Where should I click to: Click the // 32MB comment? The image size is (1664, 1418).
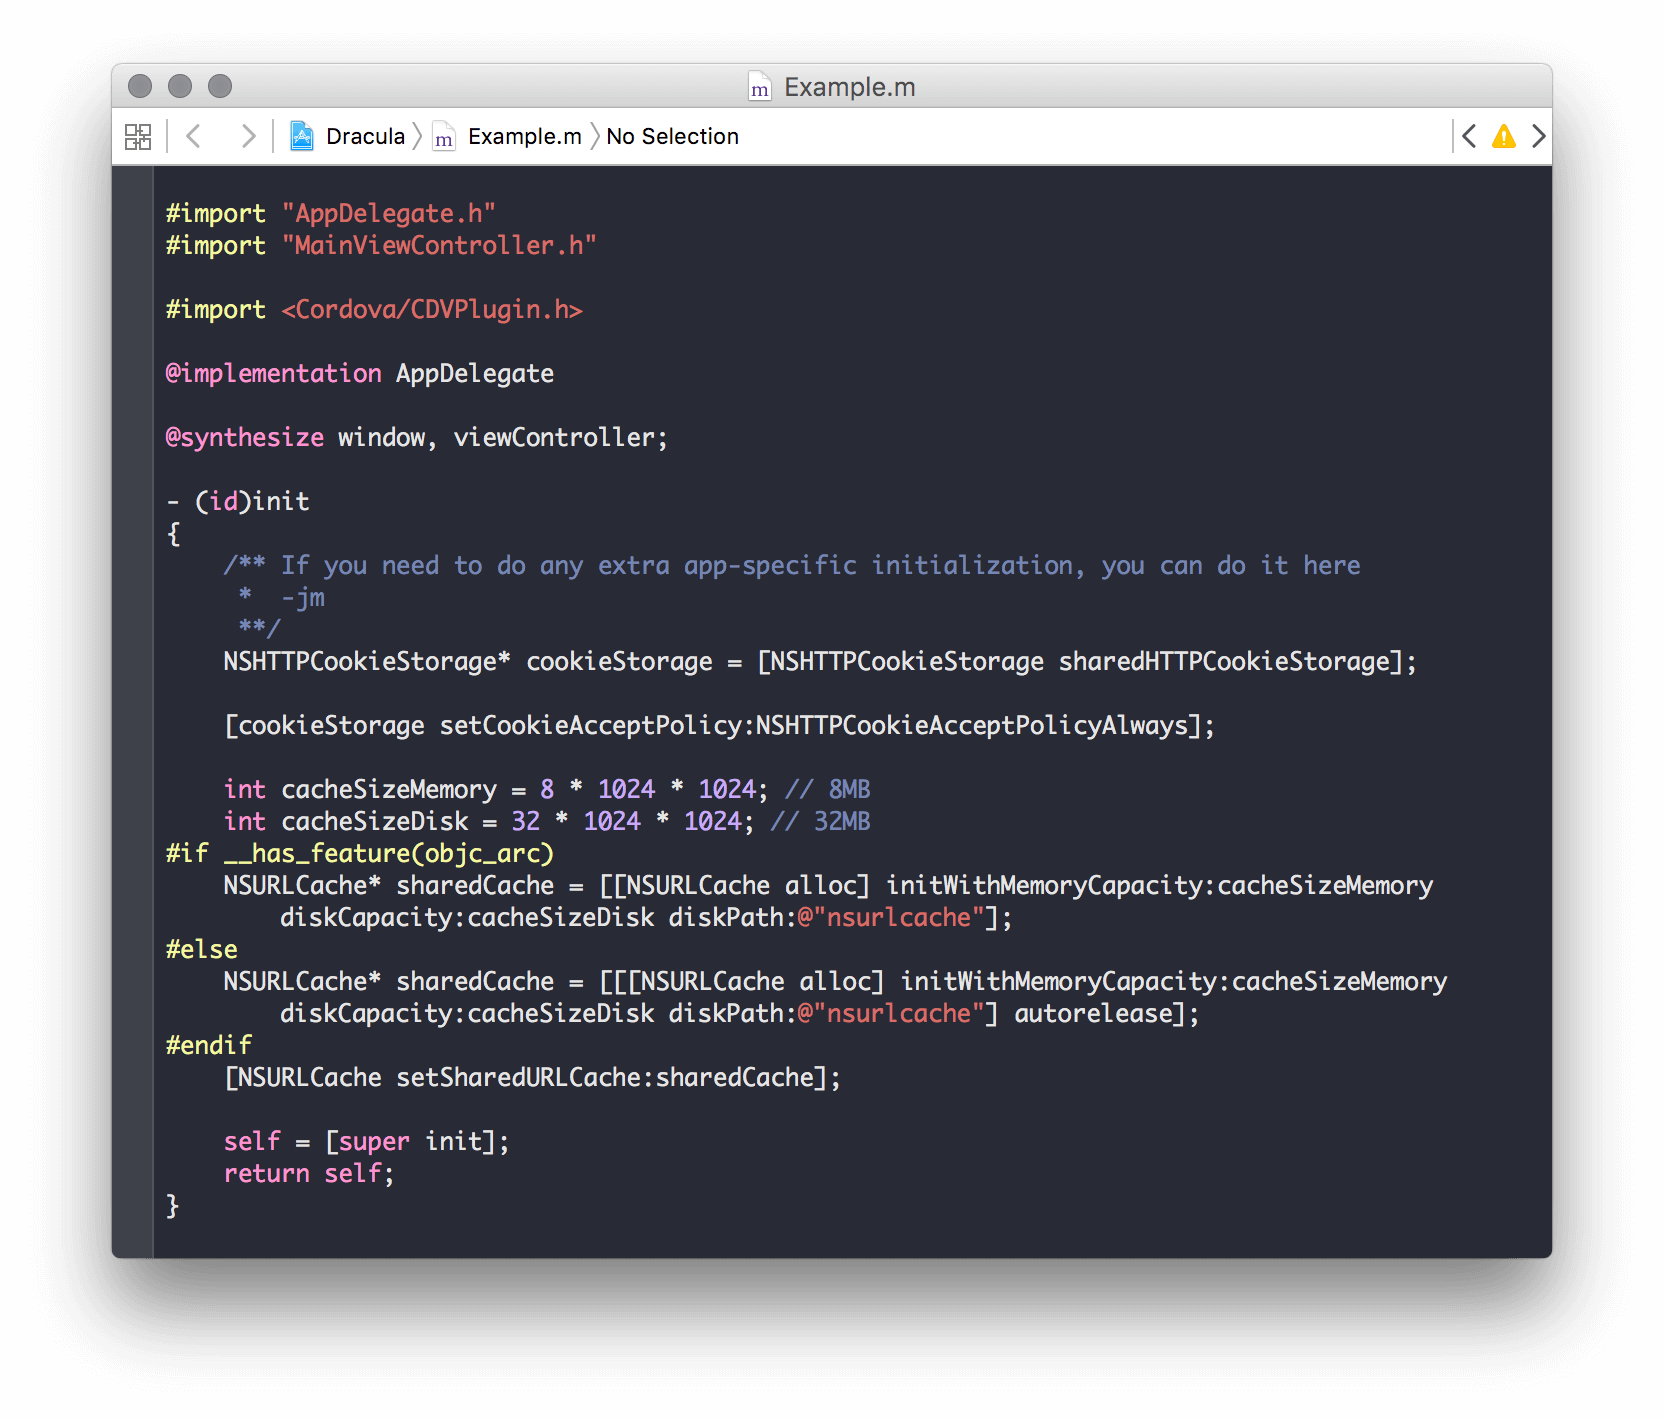click(x=820, y=822)
